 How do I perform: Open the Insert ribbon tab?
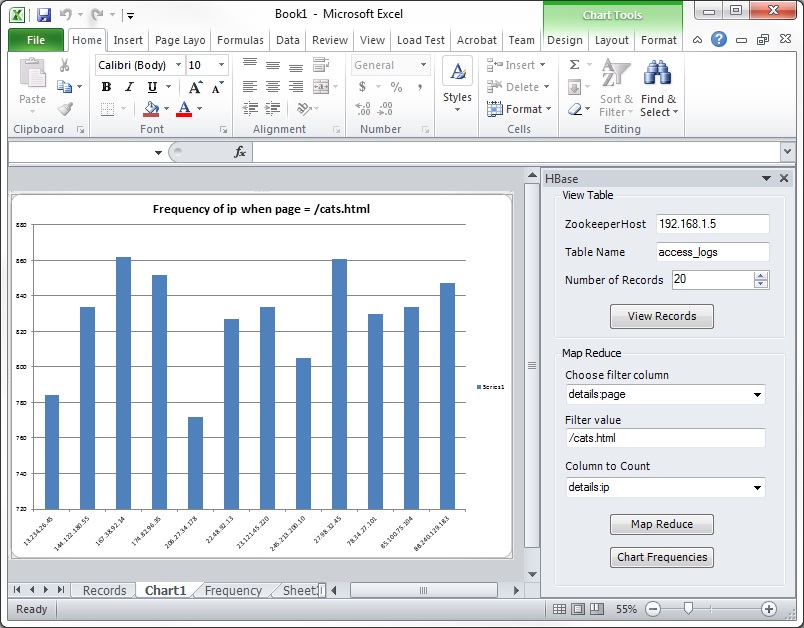[x=128, y=40]
